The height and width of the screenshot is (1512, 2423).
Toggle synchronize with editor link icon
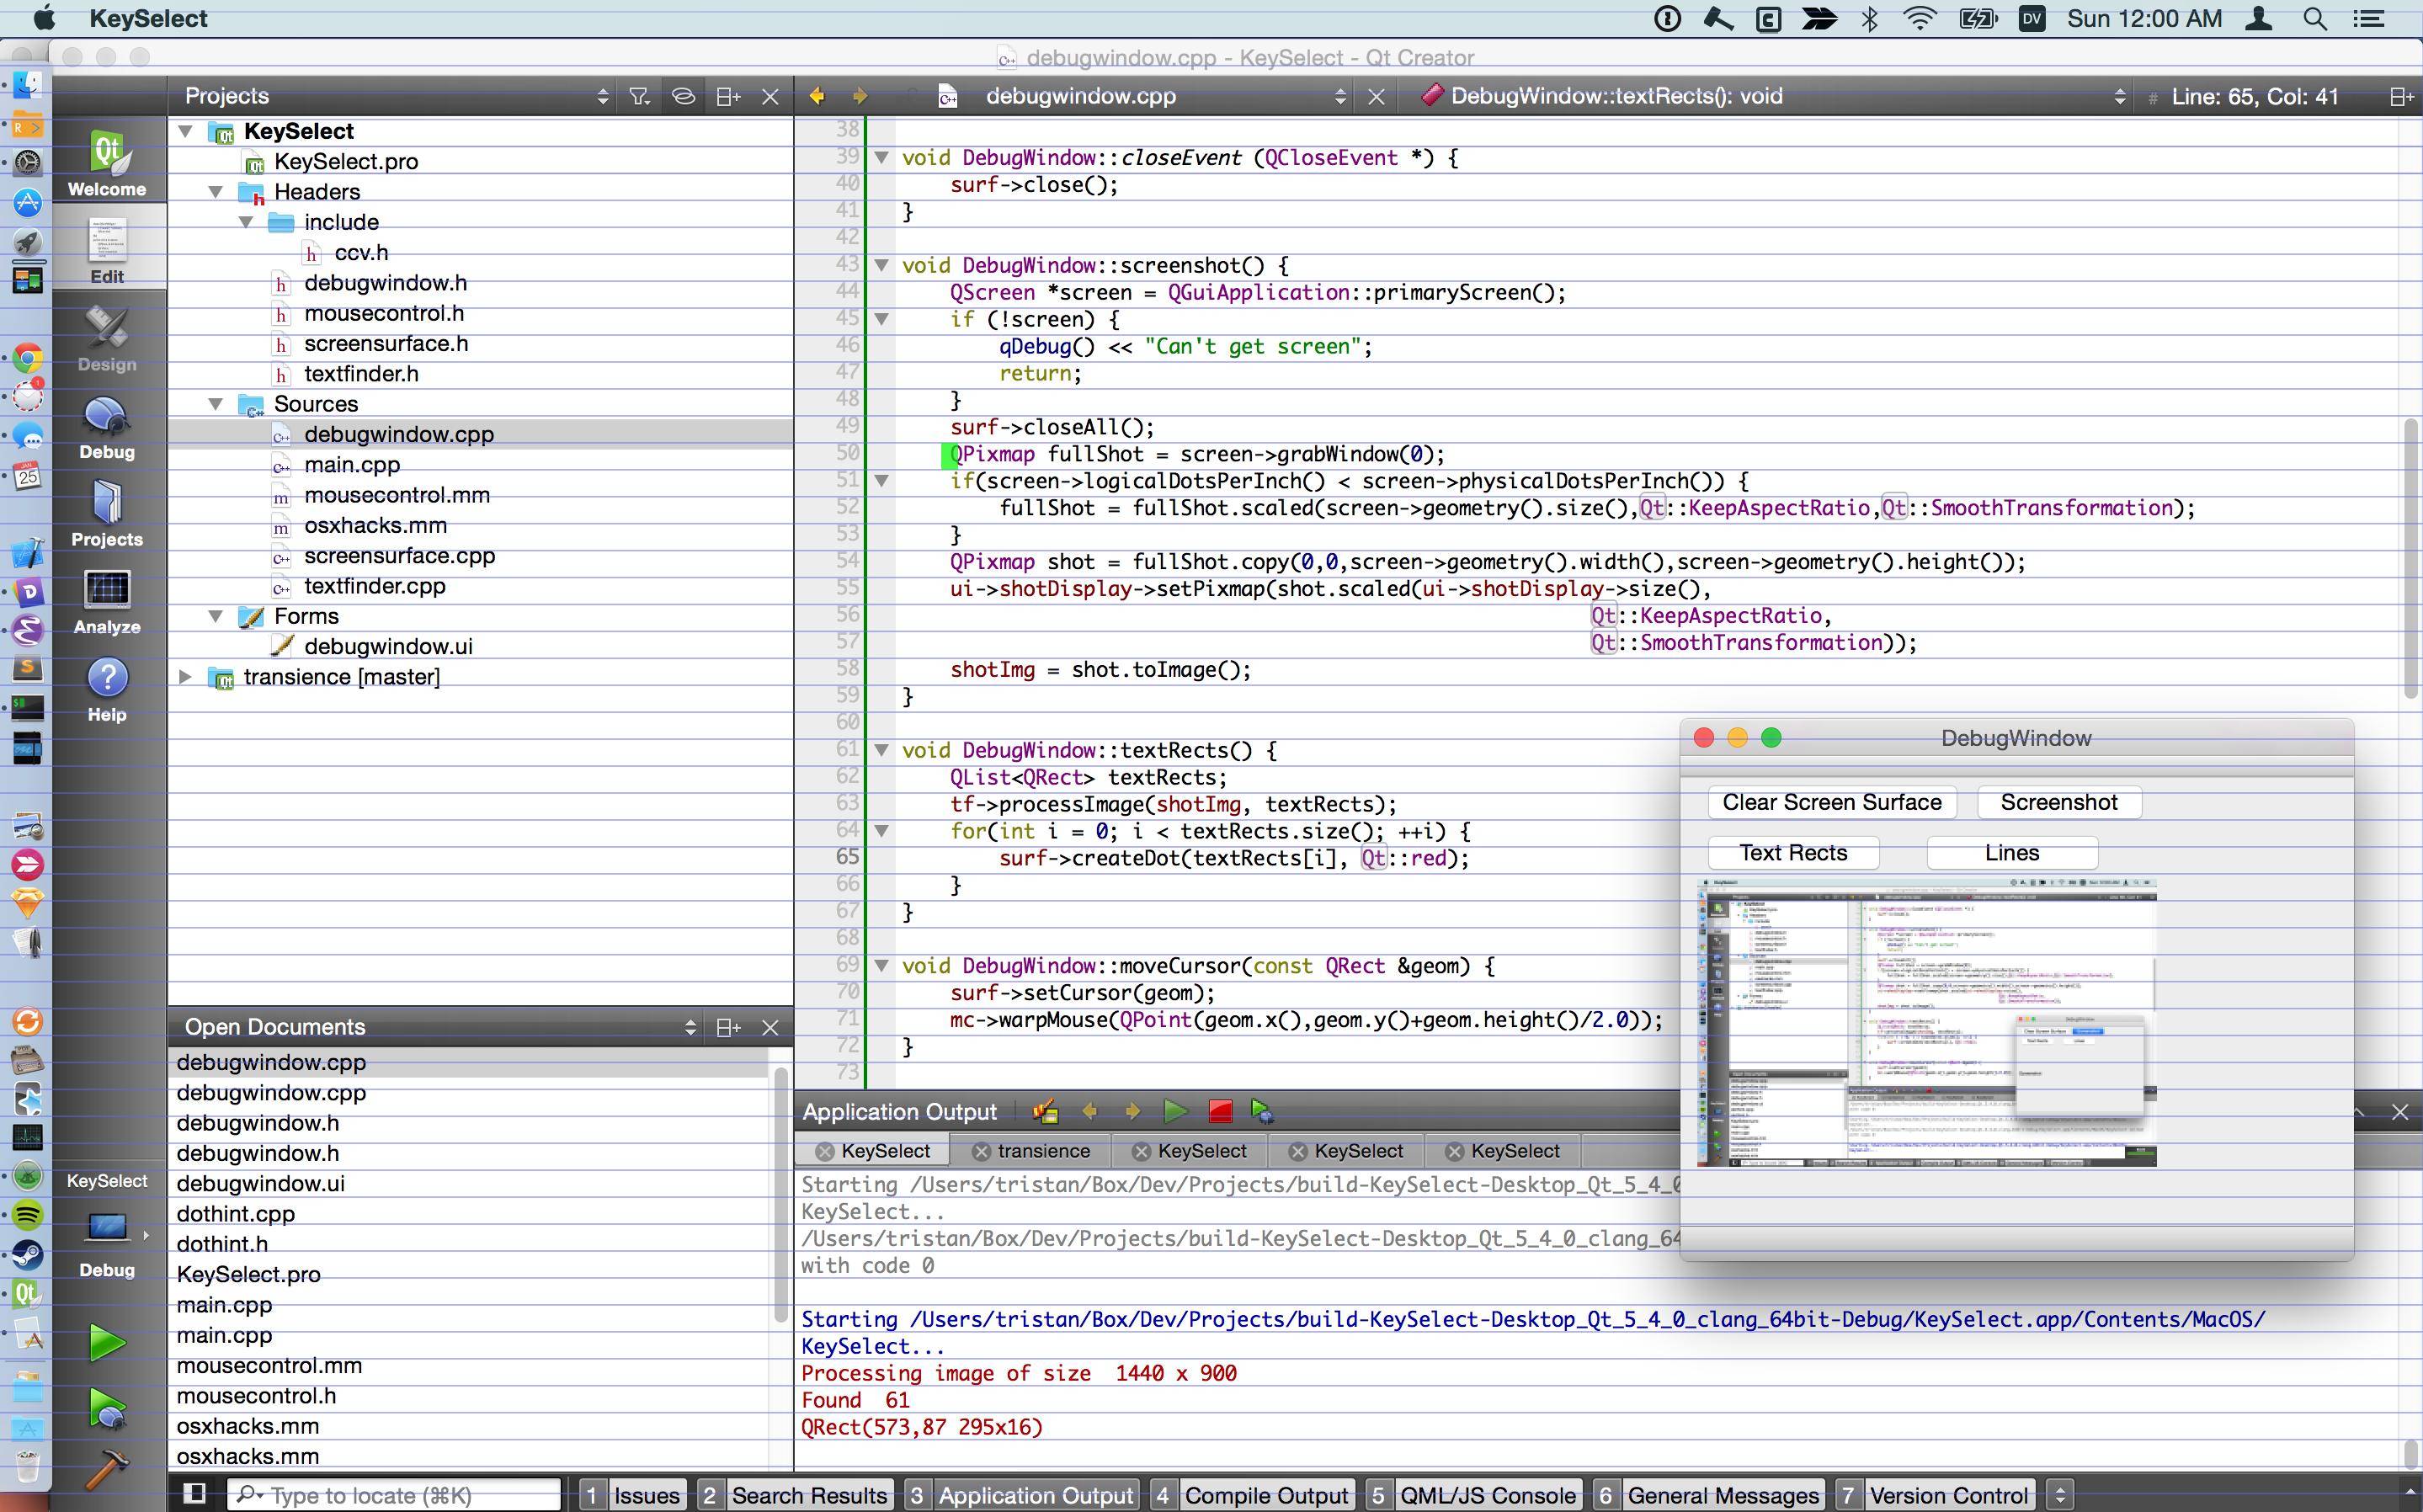(x=683, y=96)
